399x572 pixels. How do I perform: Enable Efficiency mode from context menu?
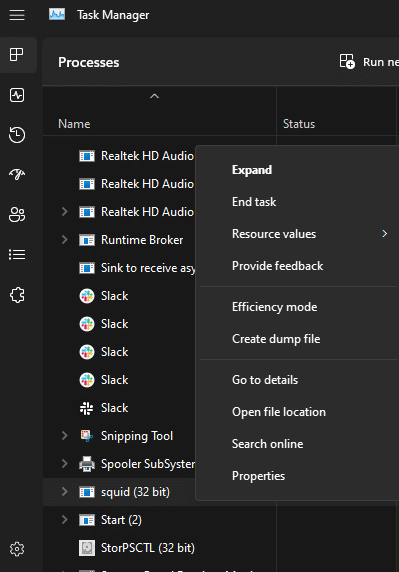pyautogui.click(x=274, y=307)
